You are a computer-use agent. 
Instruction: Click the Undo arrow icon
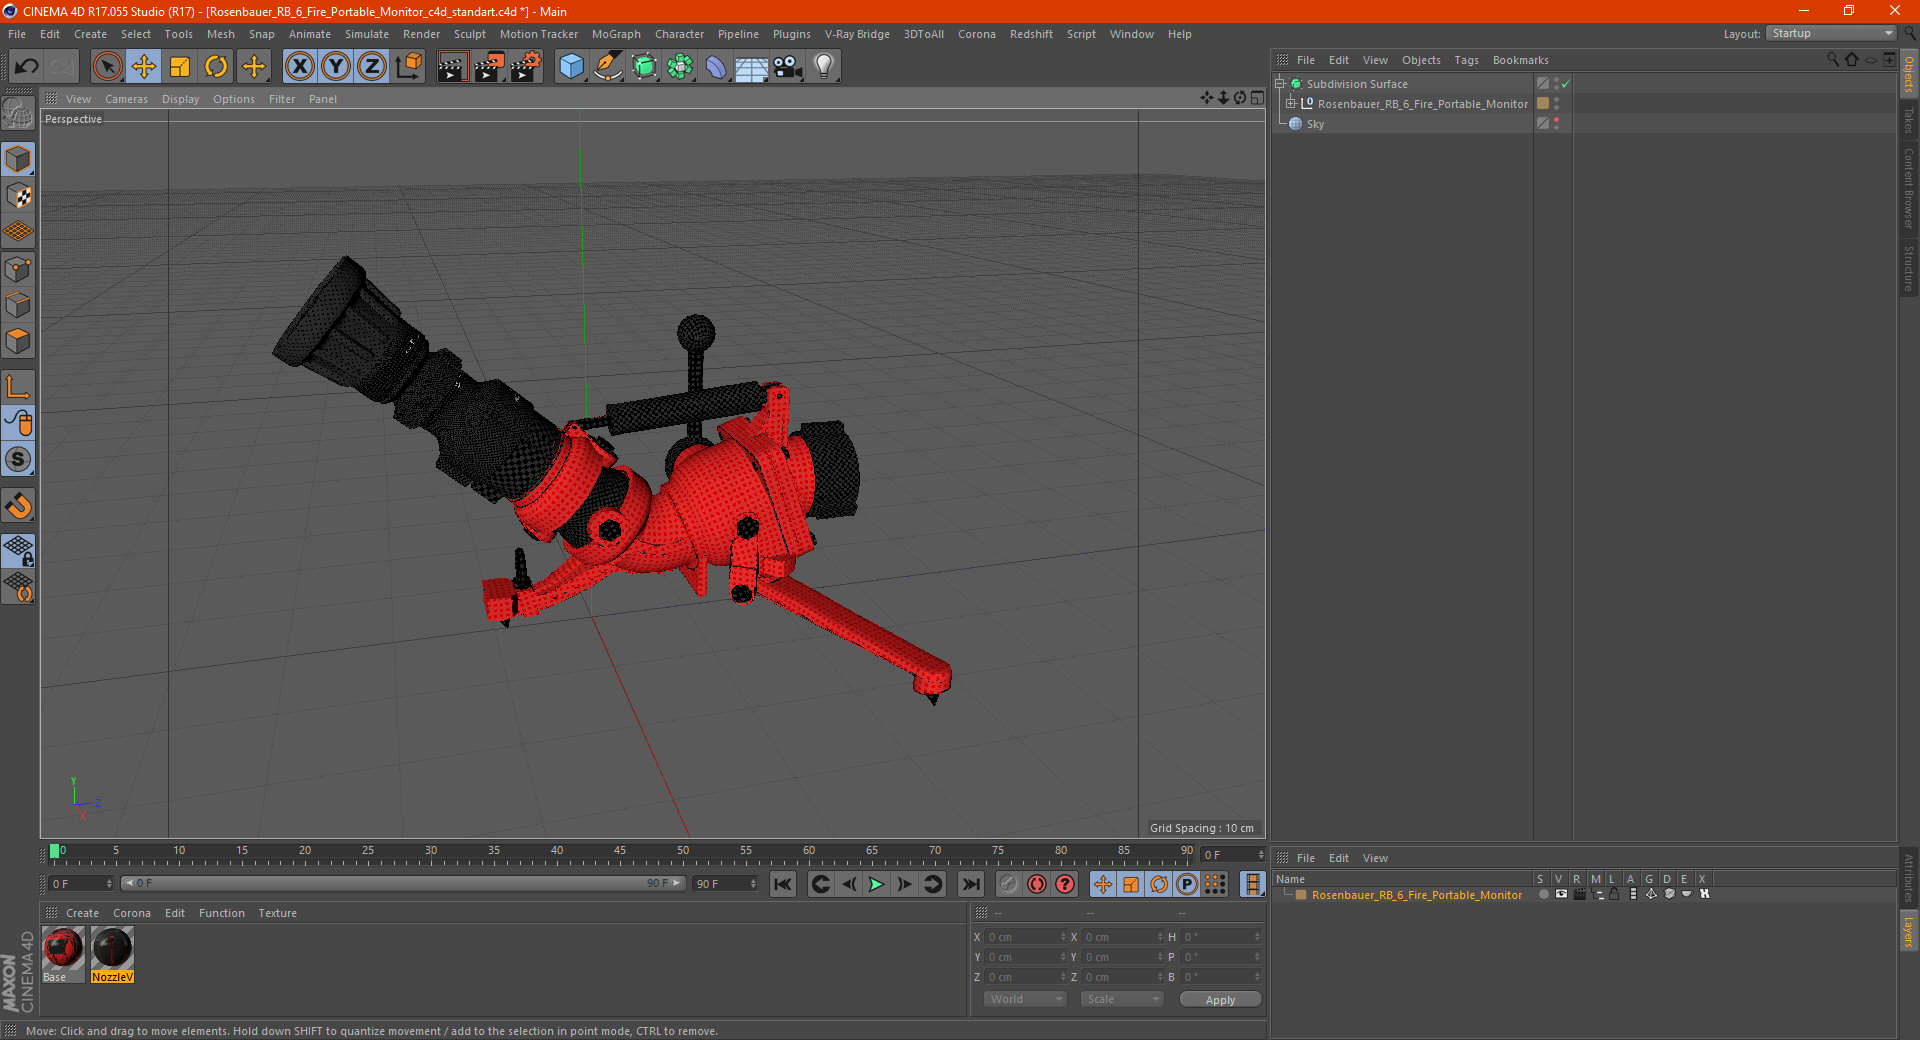(27, 67)
